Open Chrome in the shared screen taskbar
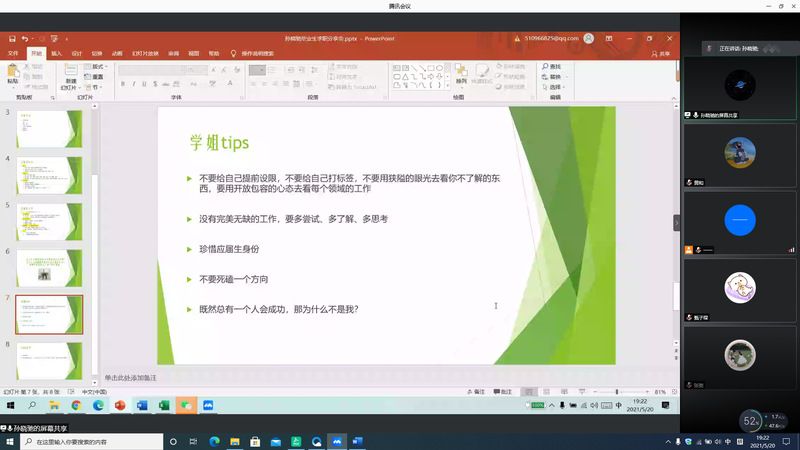Image resolution: width=800 pixels, height=450 pixels. [x=76, y=405]
